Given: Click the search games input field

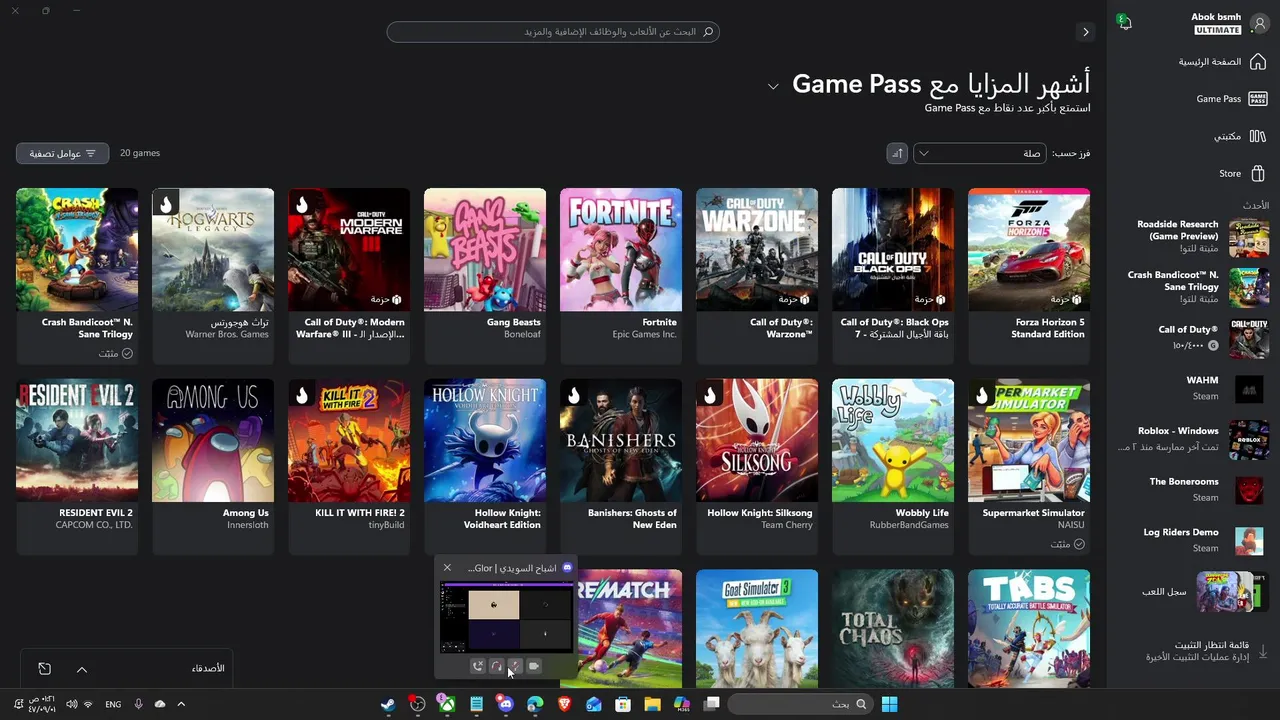Looking at the screenshot, I should pyautogui.click(x=553, y=32).
